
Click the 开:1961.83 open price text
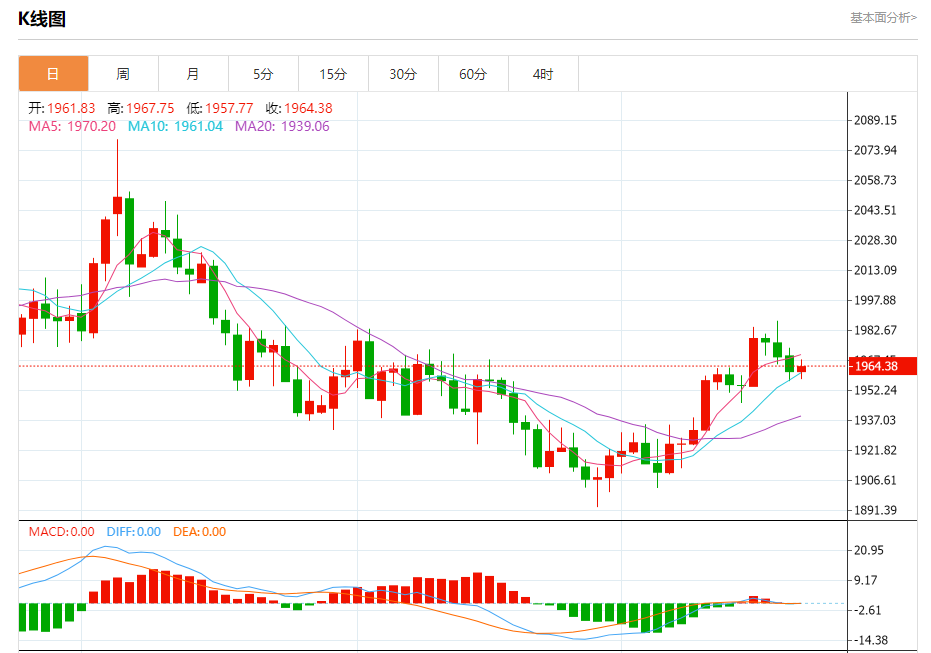click(x=62, y=108)
